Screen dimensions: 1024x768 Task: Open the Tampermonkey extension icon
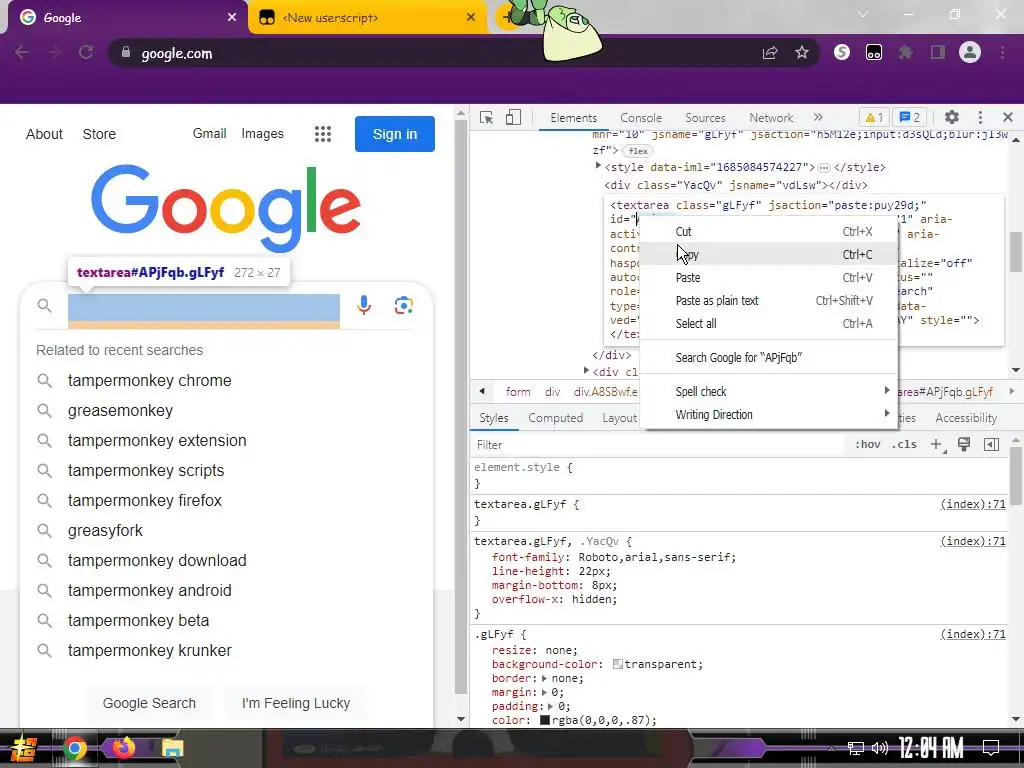874,53
